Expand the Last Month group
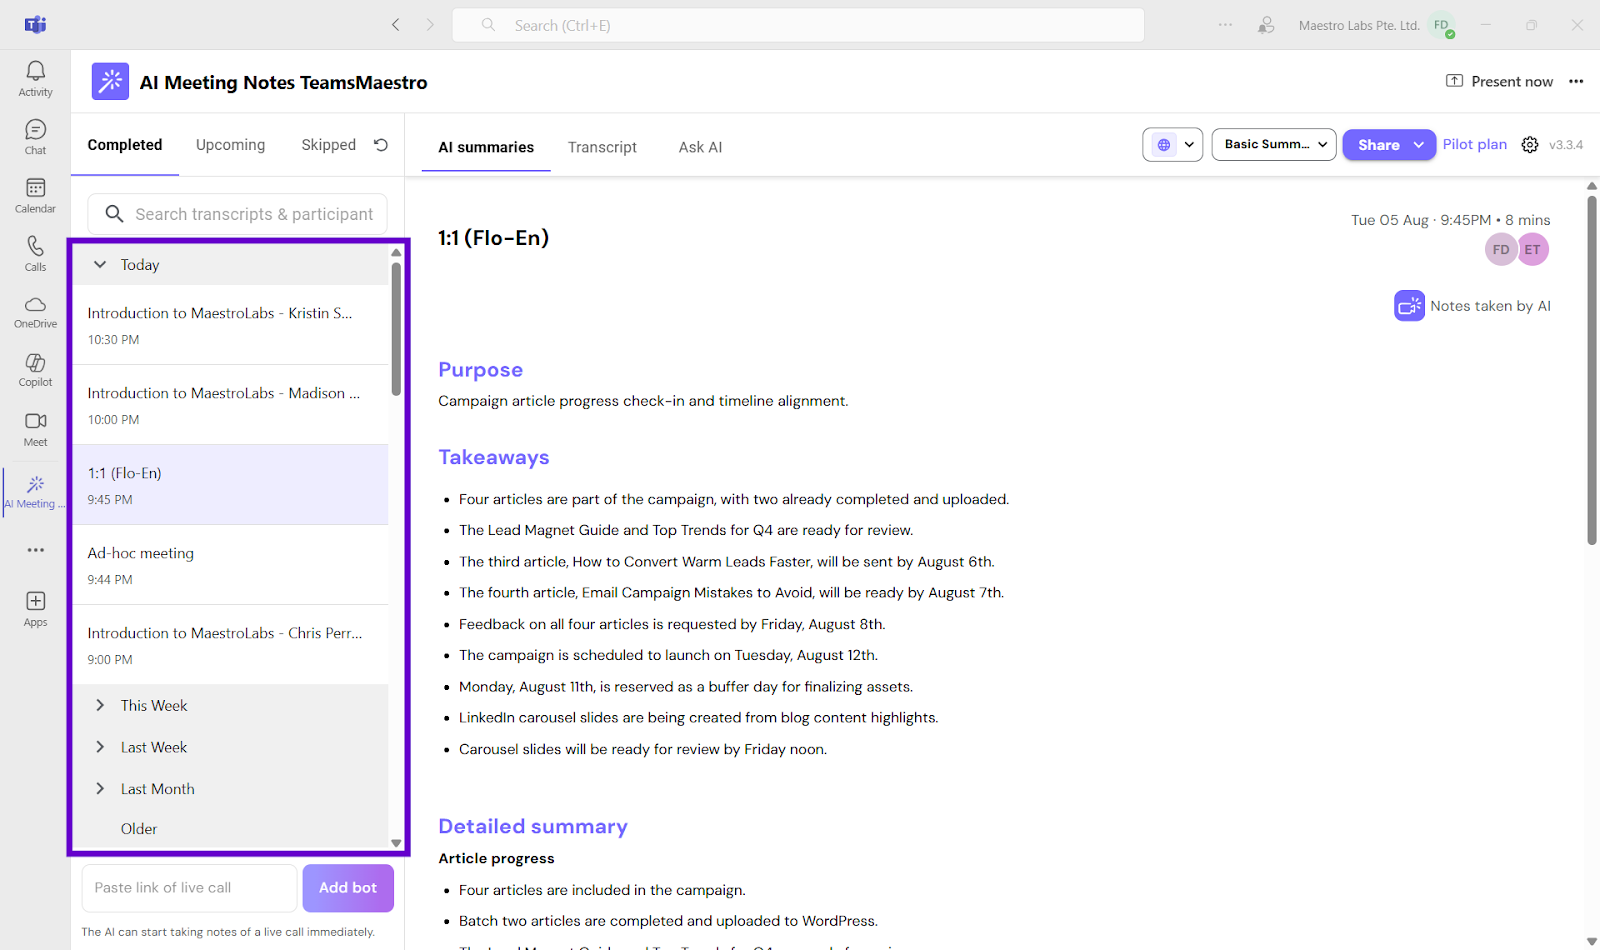 (x=100, y=789)
